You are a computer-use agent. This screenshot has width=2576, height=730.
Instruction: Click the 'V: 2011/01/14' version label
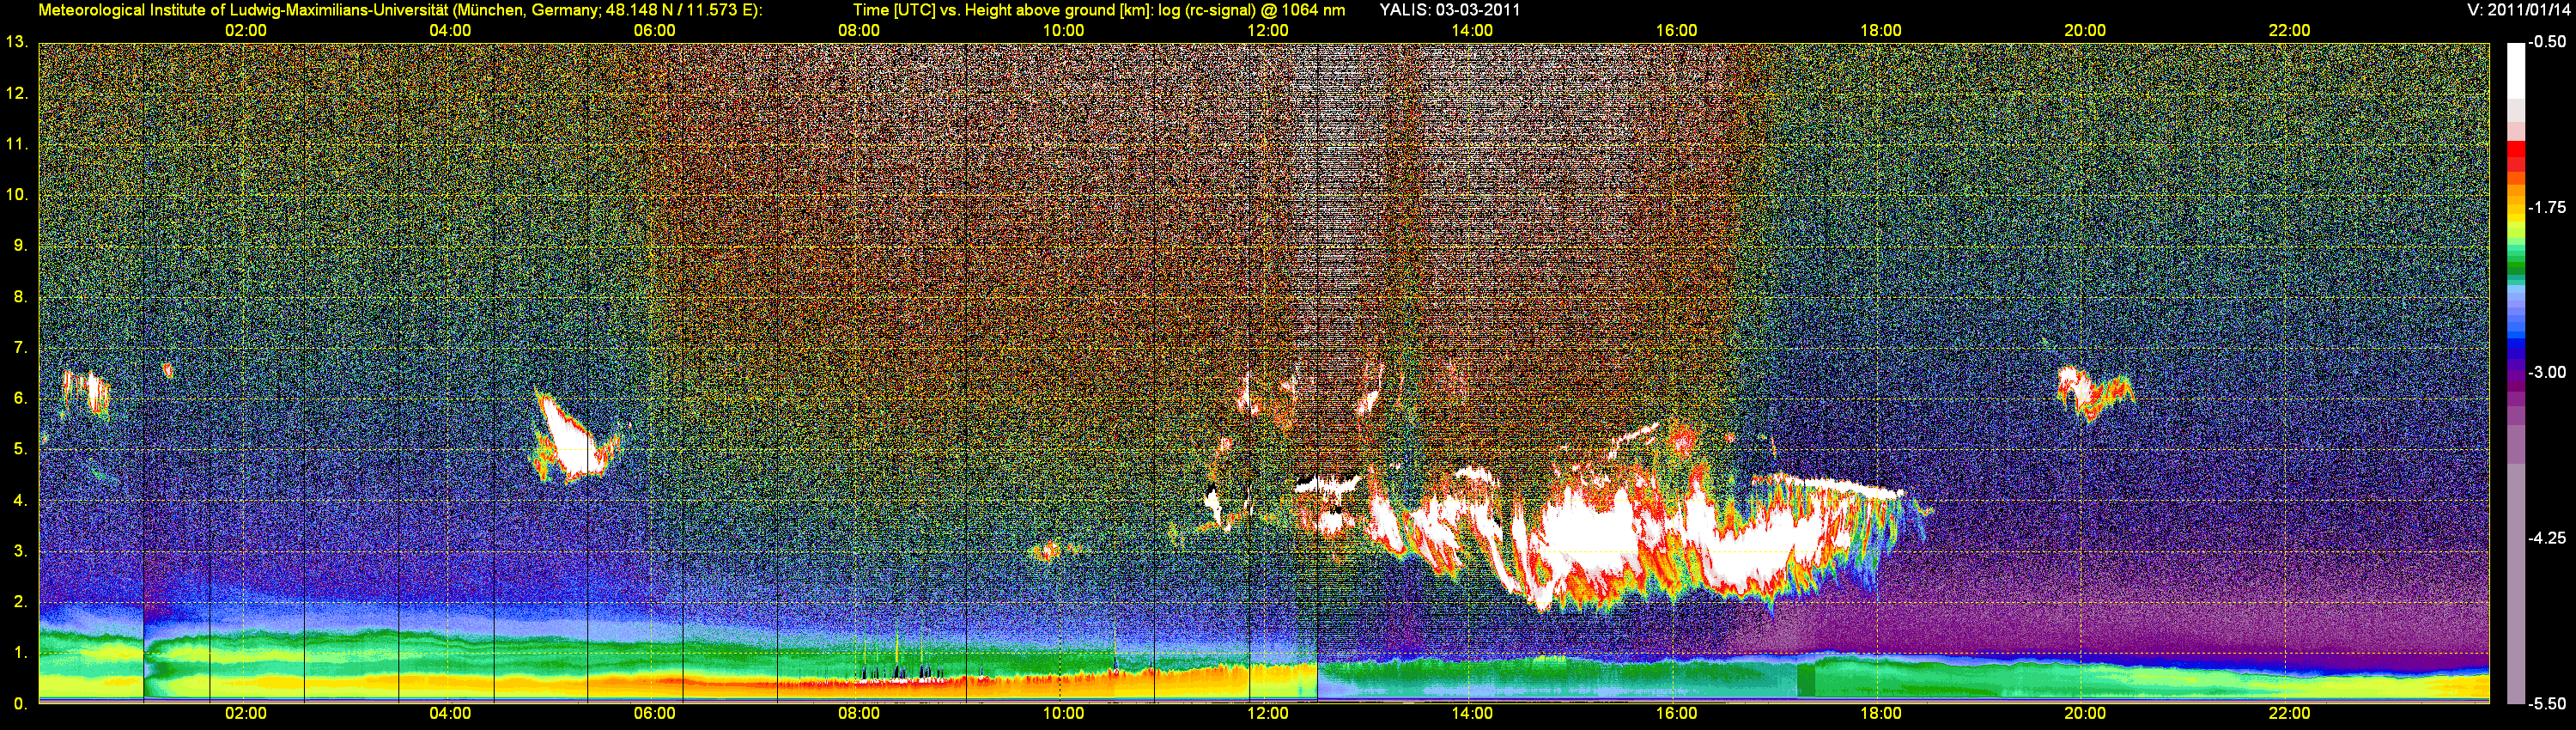point(2516,10)
